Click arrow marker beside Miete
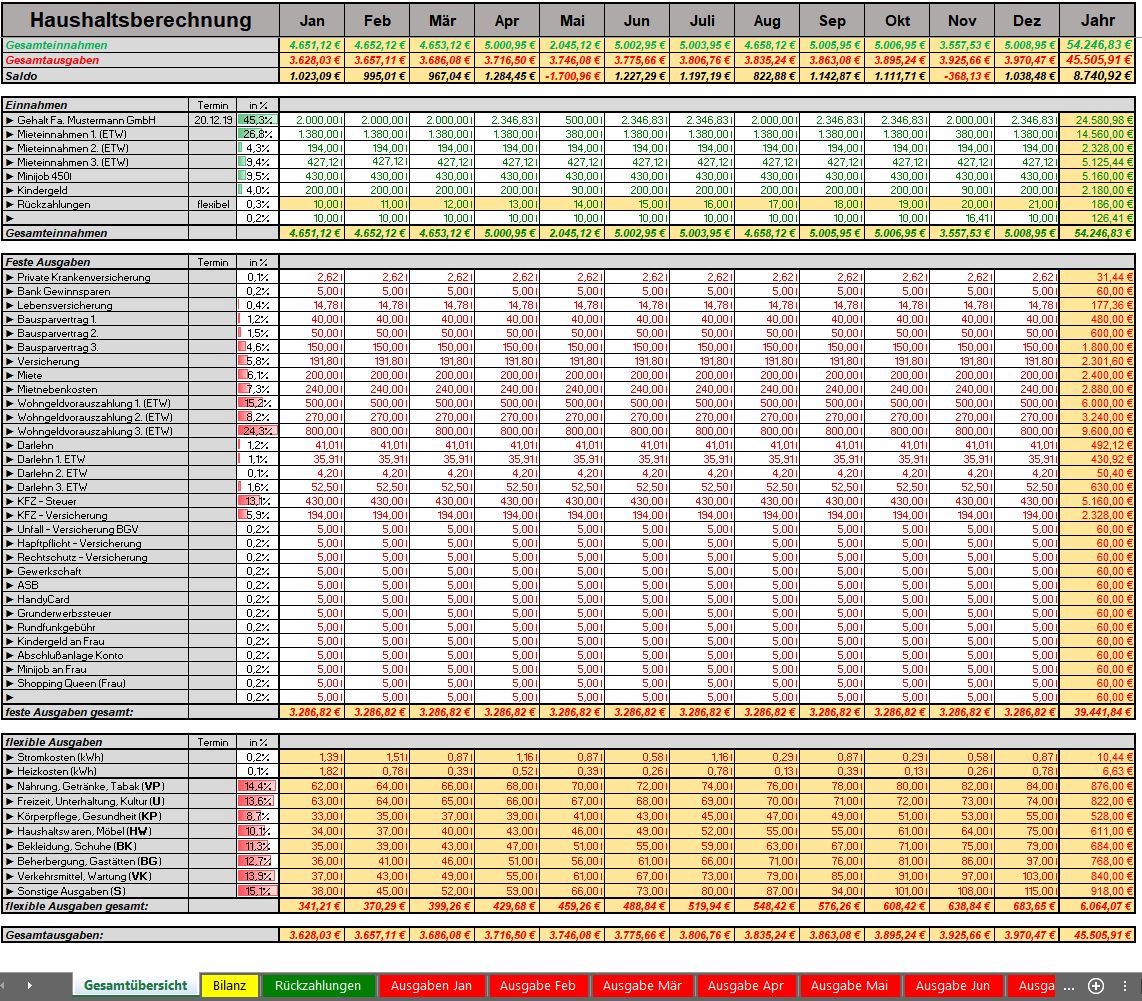Image resolution: width=1142 pixels, height=1001 pixels. click(x=10, y=375)
